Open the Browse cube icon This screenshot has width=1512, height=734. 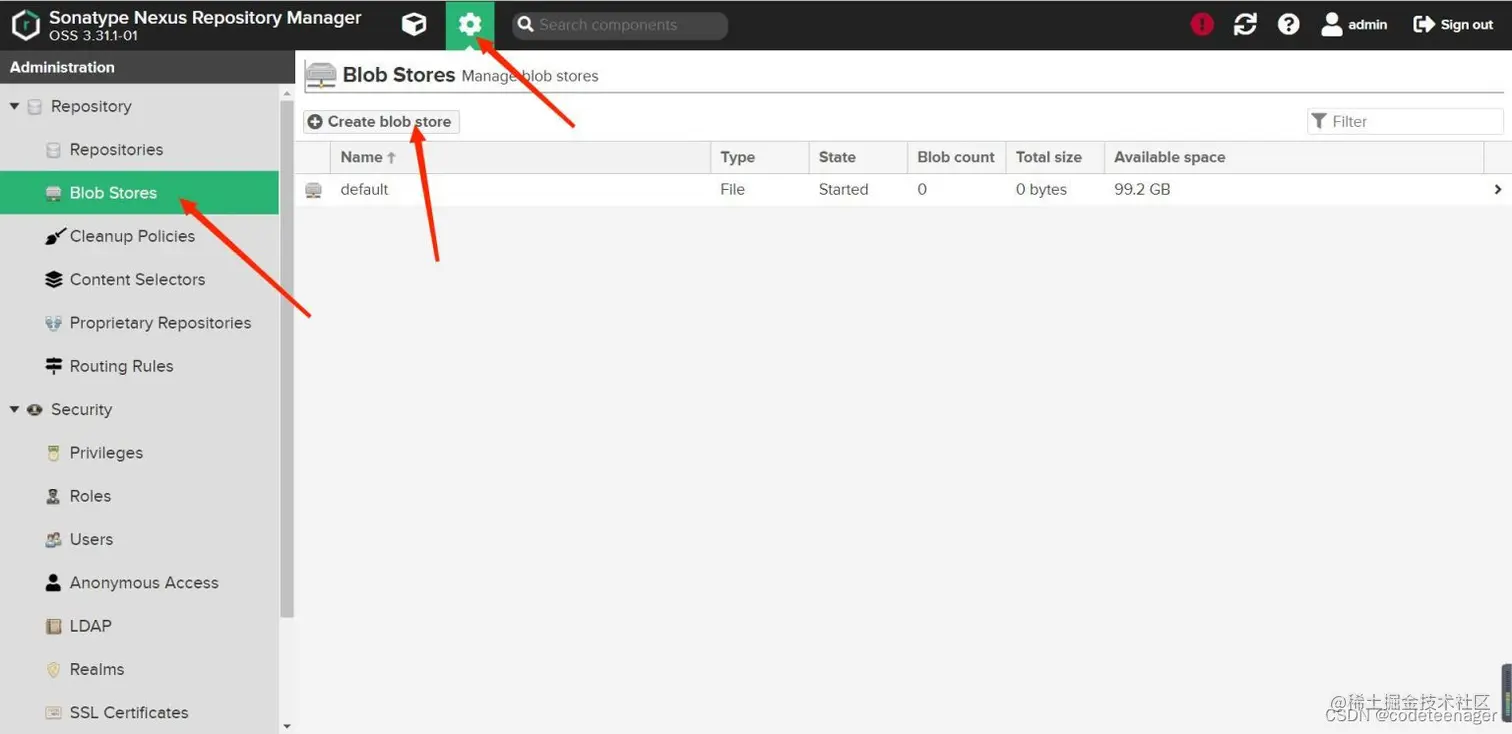click(414, 25)
